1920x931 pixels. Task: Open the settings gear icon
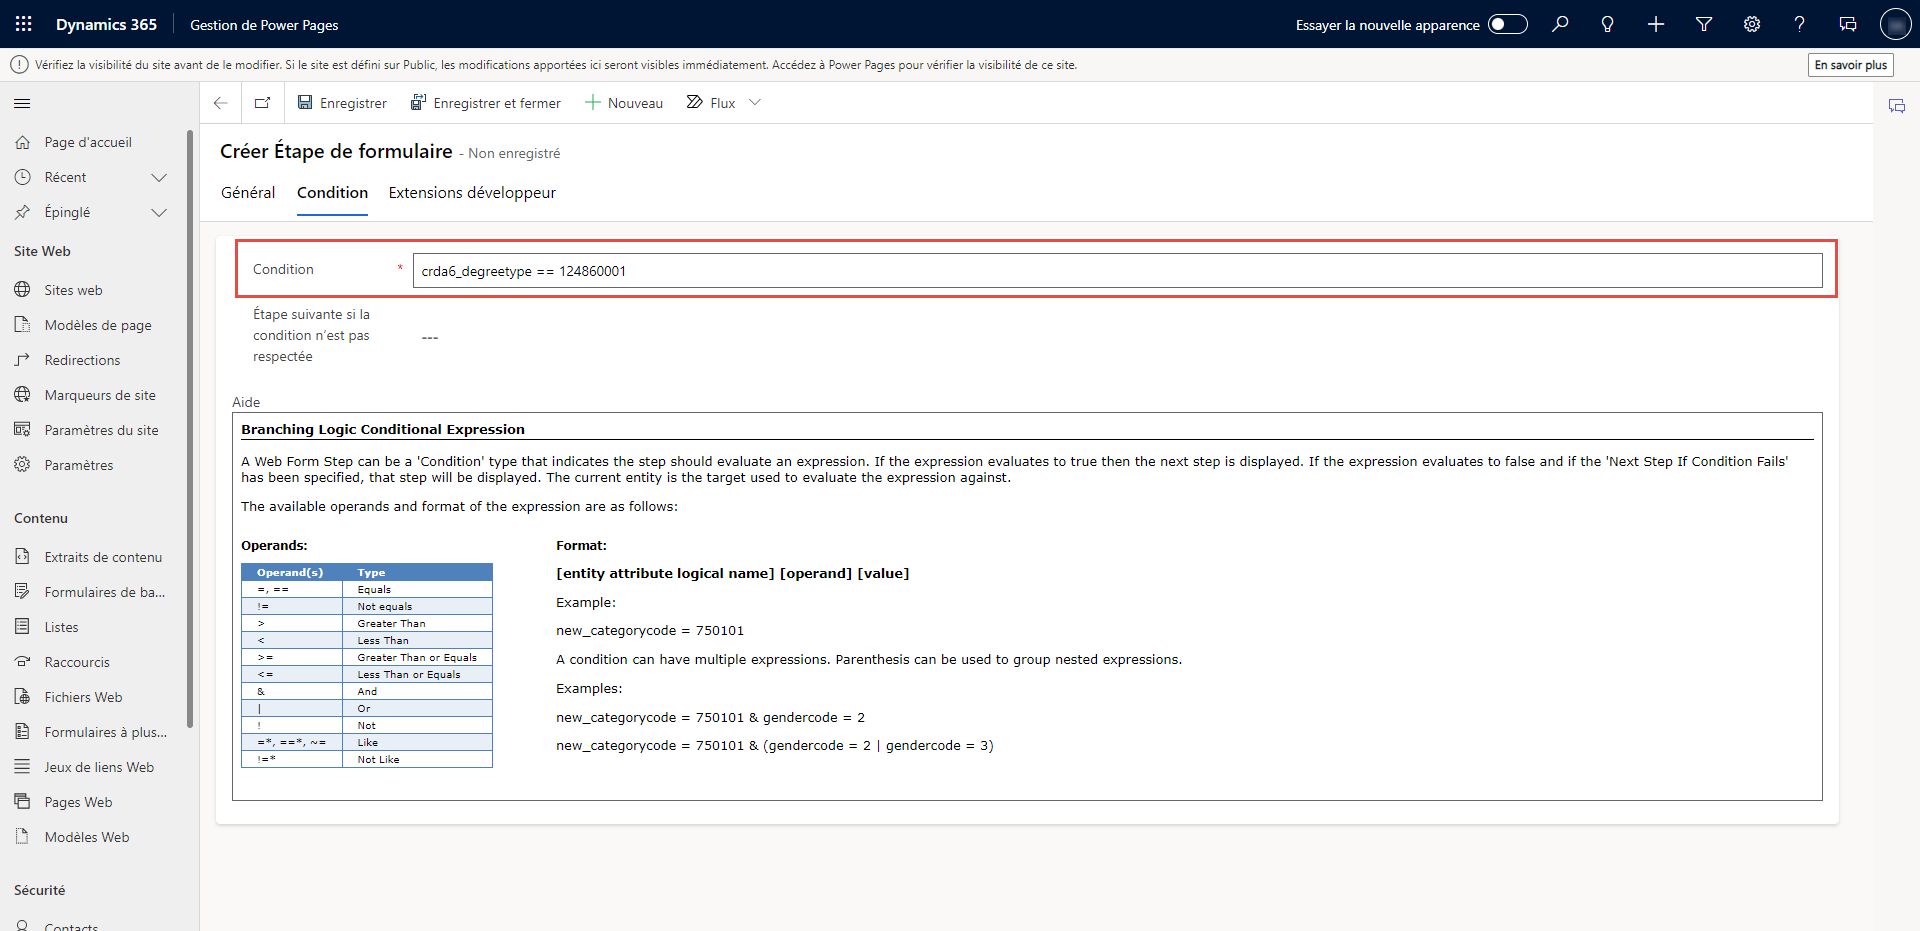[x=1752, y=24]
